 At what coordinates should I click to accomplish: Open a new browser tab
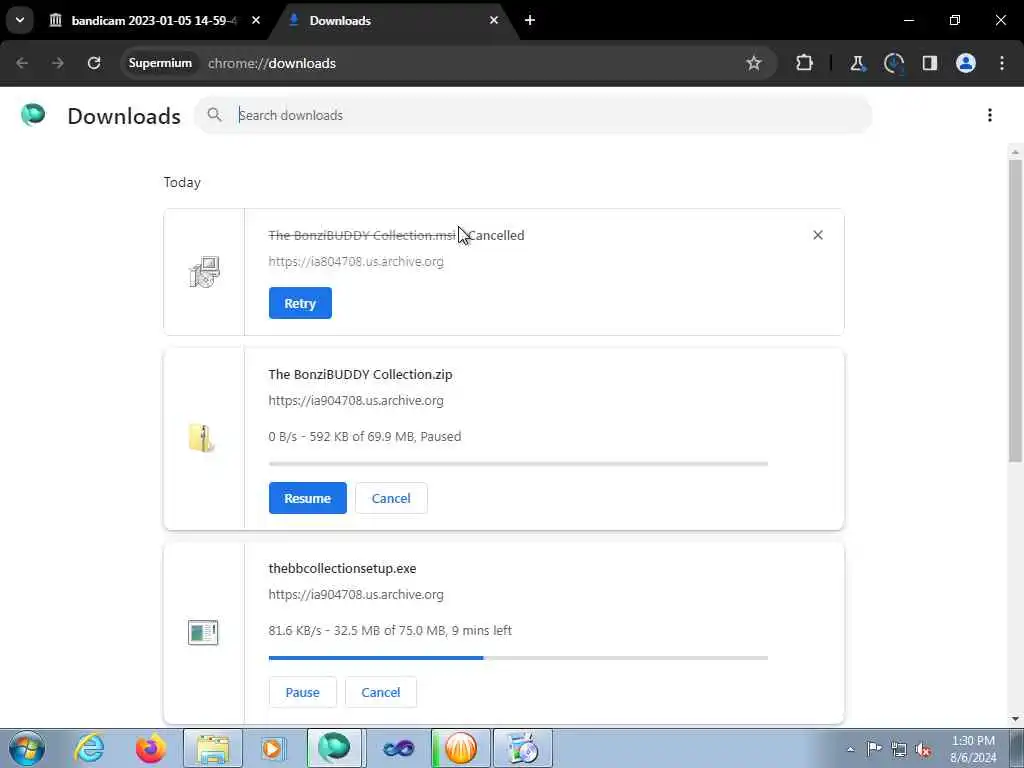click(x=530, y=20)
